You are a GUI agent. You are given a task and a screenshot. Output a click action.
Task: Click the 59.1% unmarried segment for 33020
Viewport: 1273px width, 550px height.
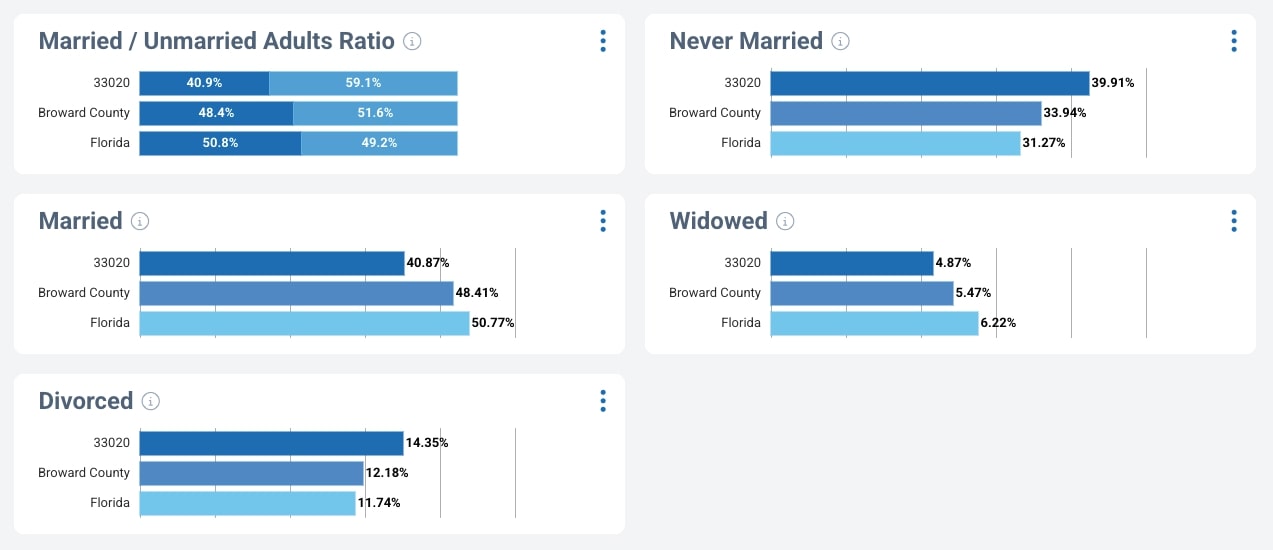click(x=363, y=83)
